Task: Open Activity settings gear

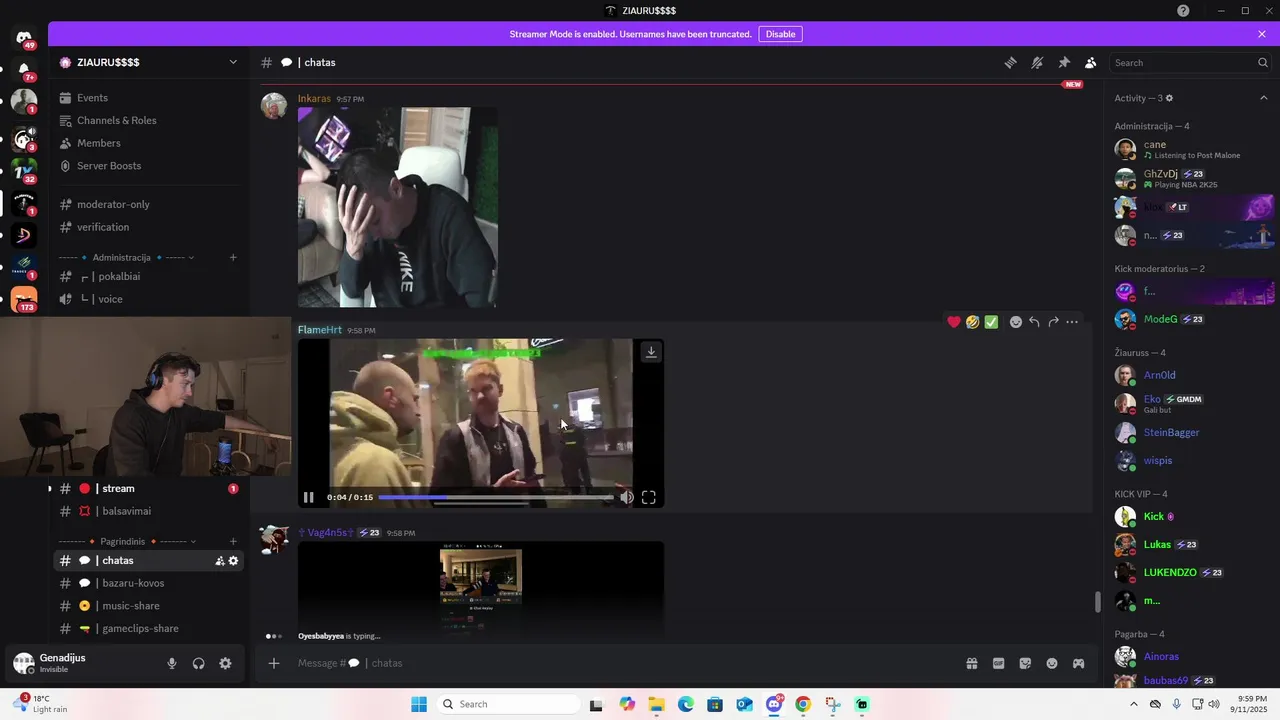Action: 1169,98
